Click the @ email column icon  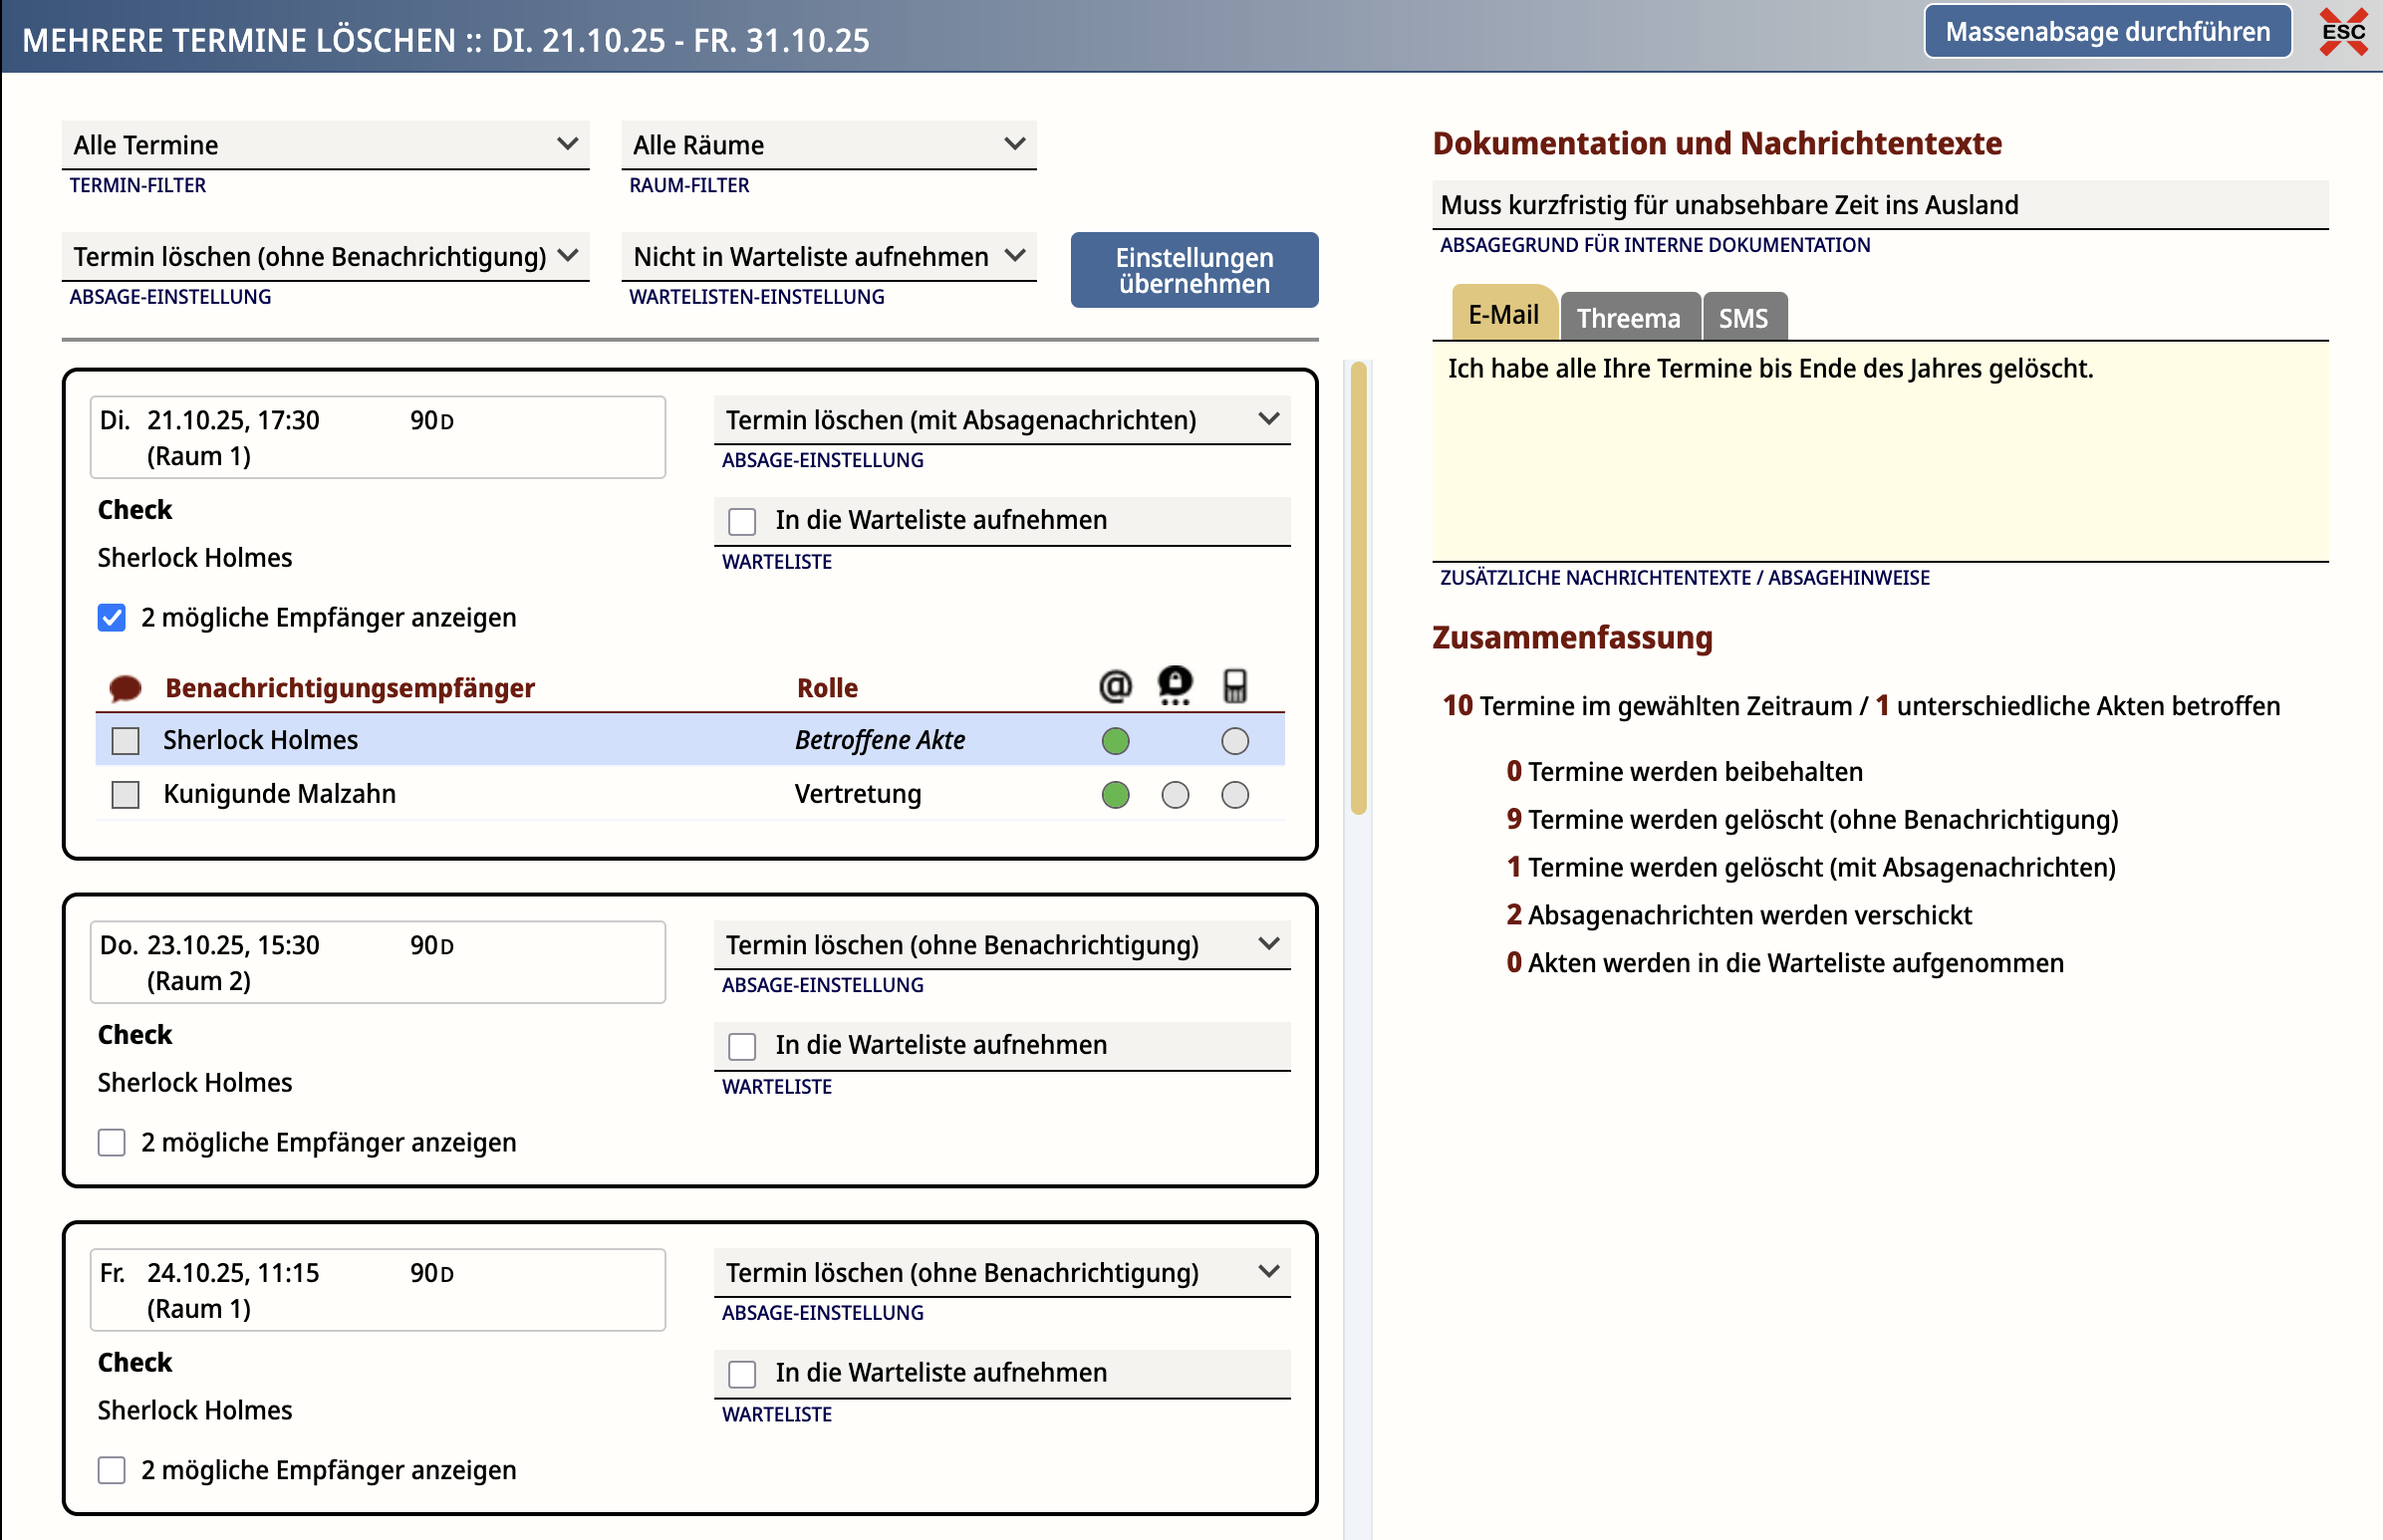tap(1115, 686)
